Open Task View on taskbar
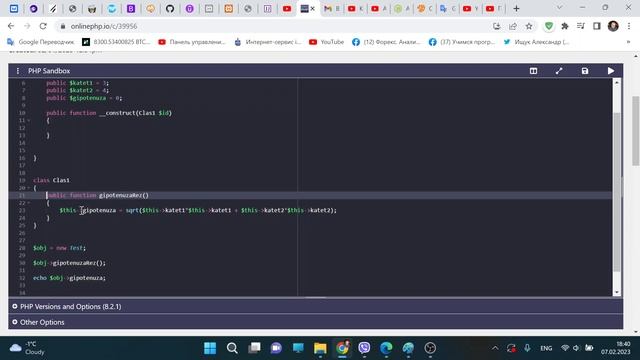 click(x=254, y=348)
